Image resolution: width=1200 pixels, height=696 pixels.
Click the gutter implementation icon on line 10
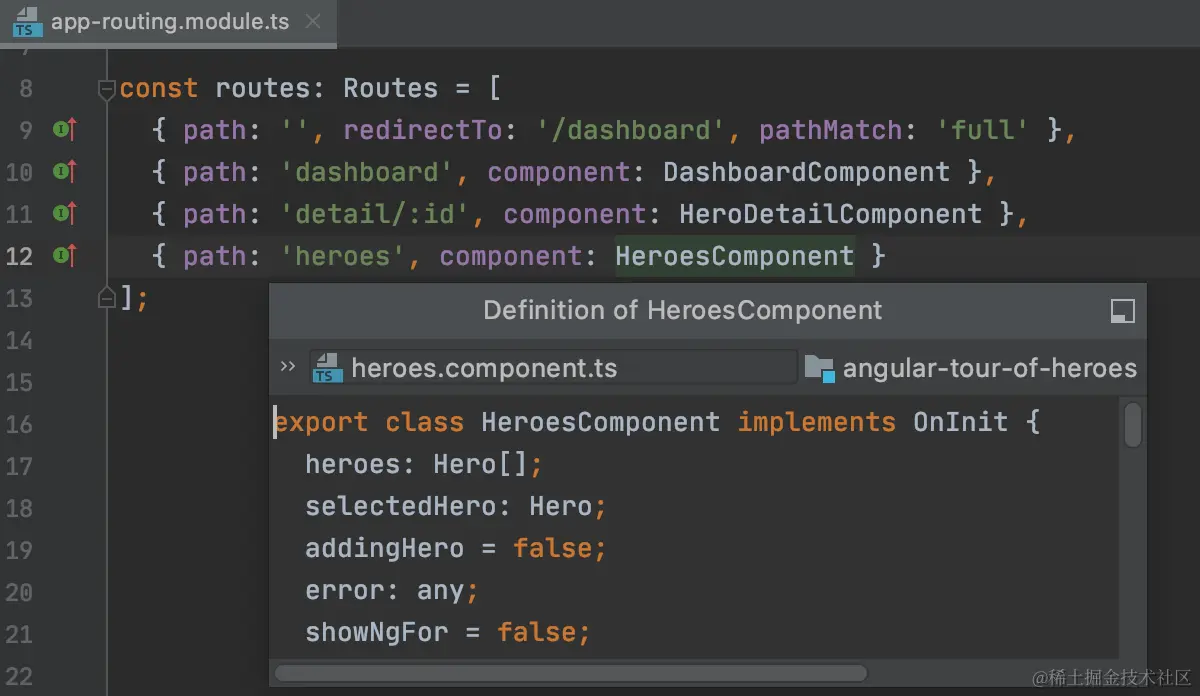click(x=65, y=172)
